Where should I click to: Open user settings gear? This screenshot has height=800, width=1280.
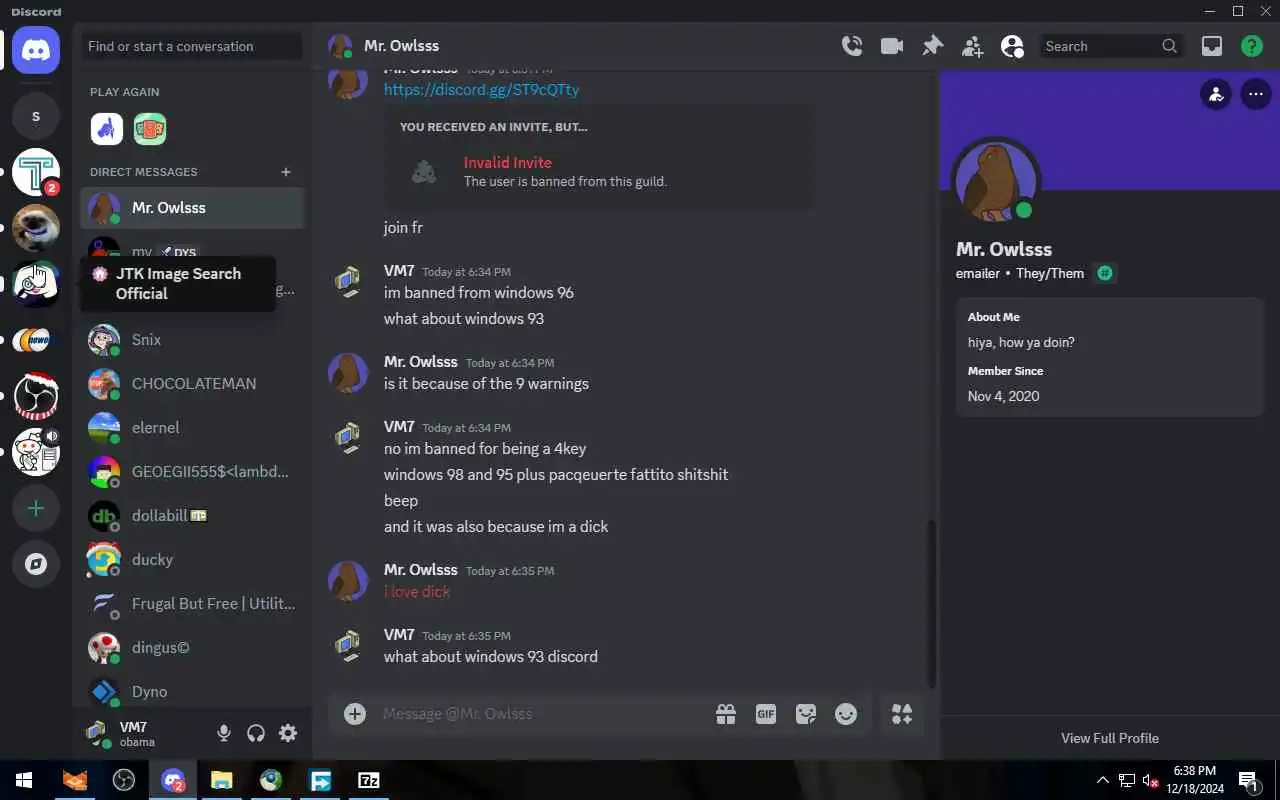(x=288, y=734)
